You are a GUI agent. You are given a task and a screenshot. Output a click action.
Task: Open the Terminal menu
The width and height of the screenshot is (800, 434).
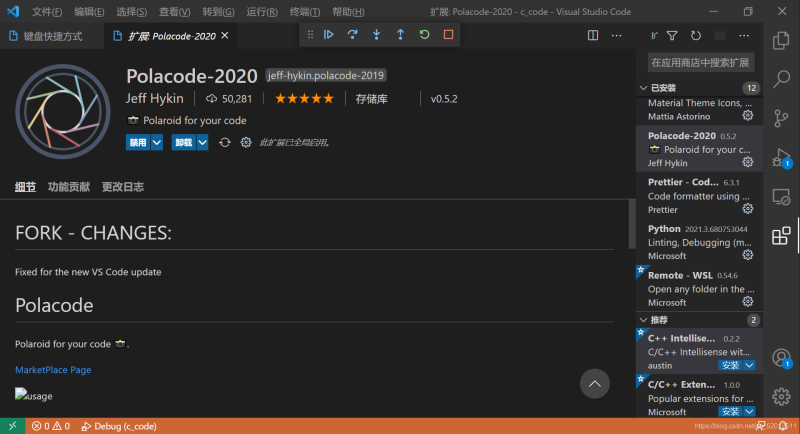pos(305,12)
